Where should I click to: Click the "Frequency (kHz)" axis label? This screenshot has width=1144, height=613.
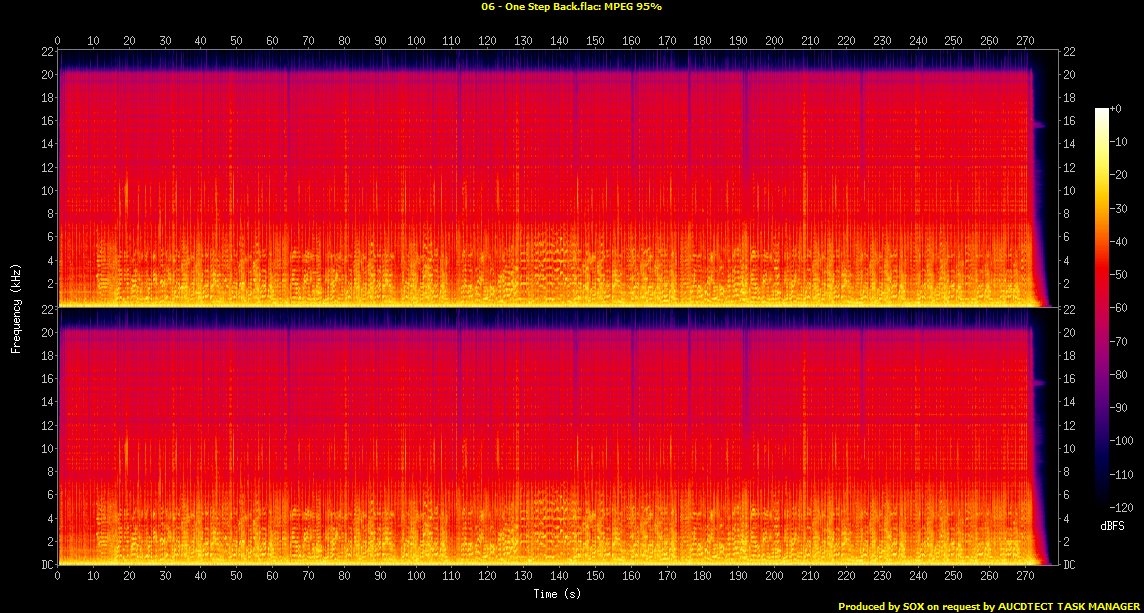pyautogui.click(x=16, y=306)
